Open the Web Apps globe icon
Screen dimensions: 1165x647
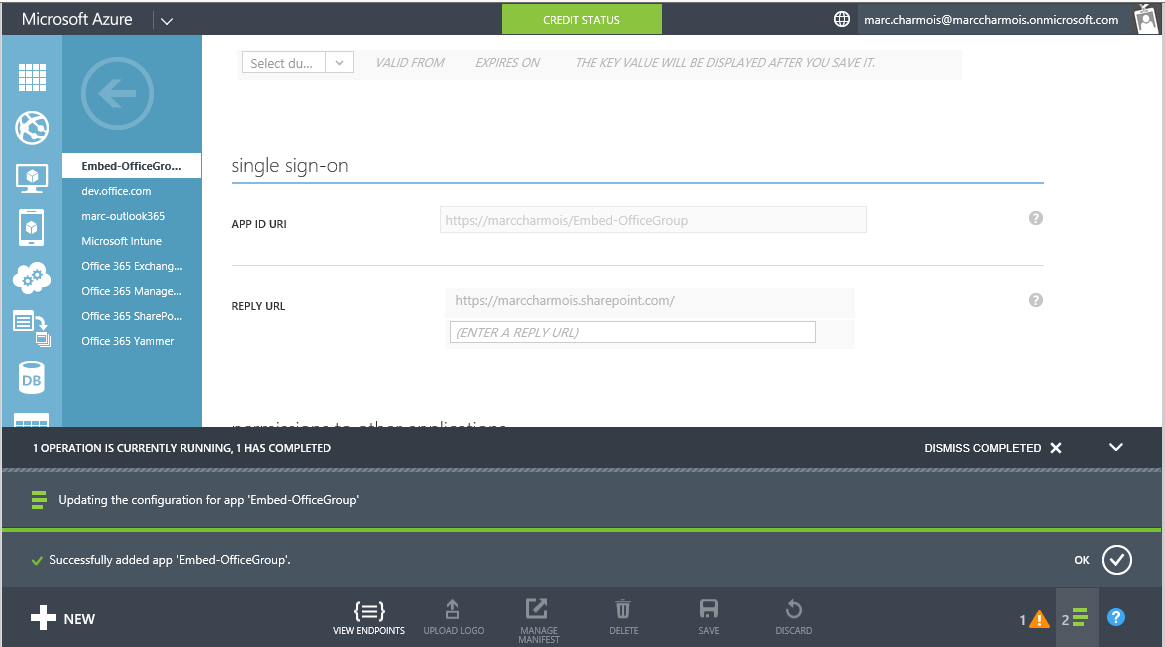32,128
